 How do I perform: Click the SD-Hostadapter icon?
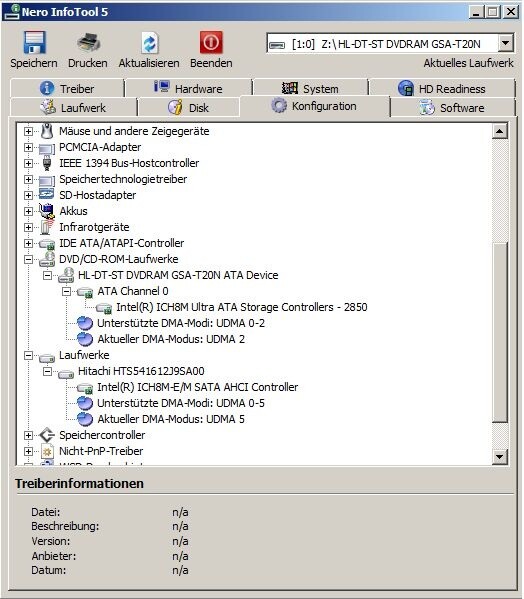47,194
